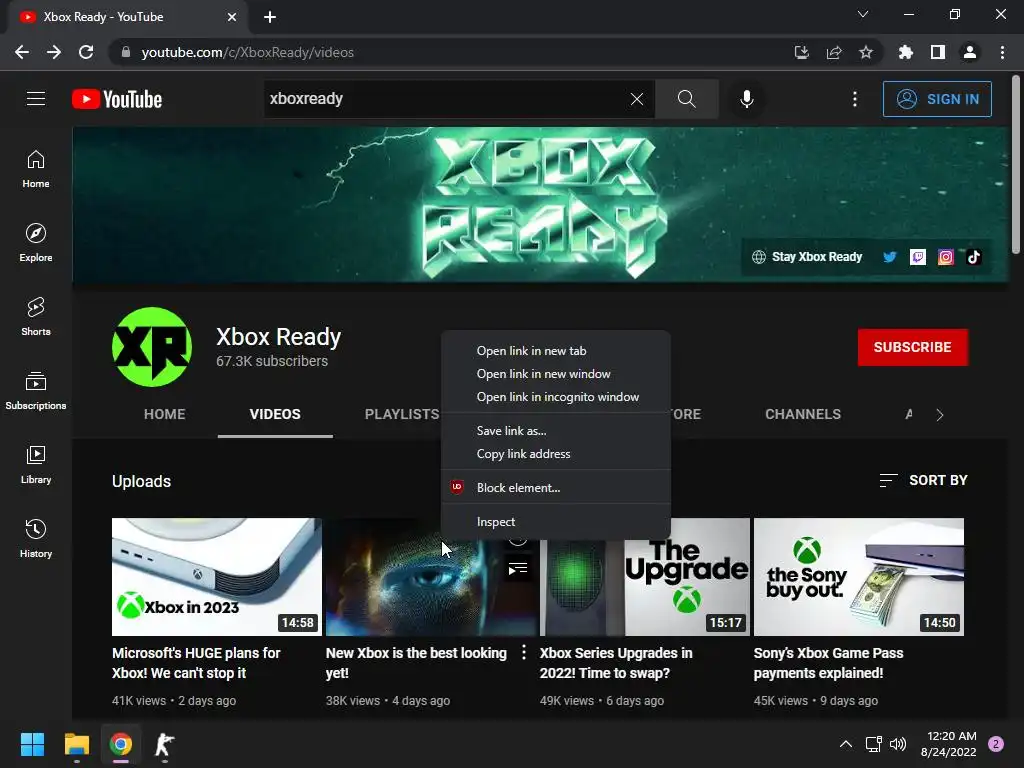Choose Open link in new window

point(556,374)
